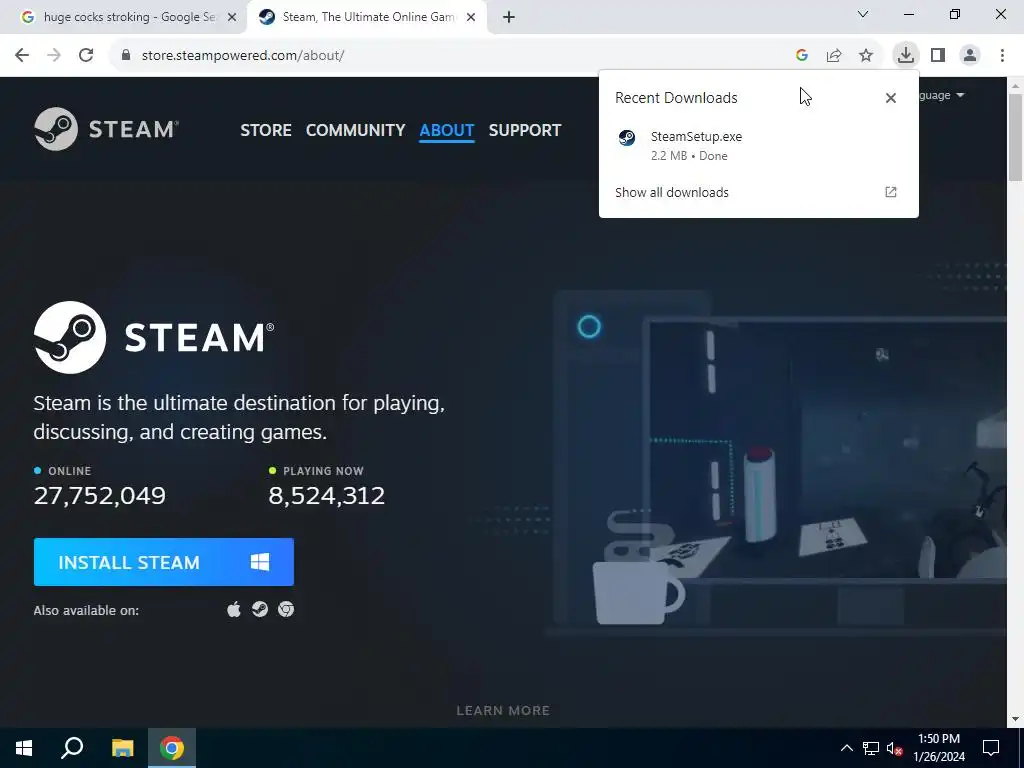This screenshot has height=768, width=1024.
Task: Click the Google icon in the address bar
Action: pyautogui.click(x=802, y=56)
